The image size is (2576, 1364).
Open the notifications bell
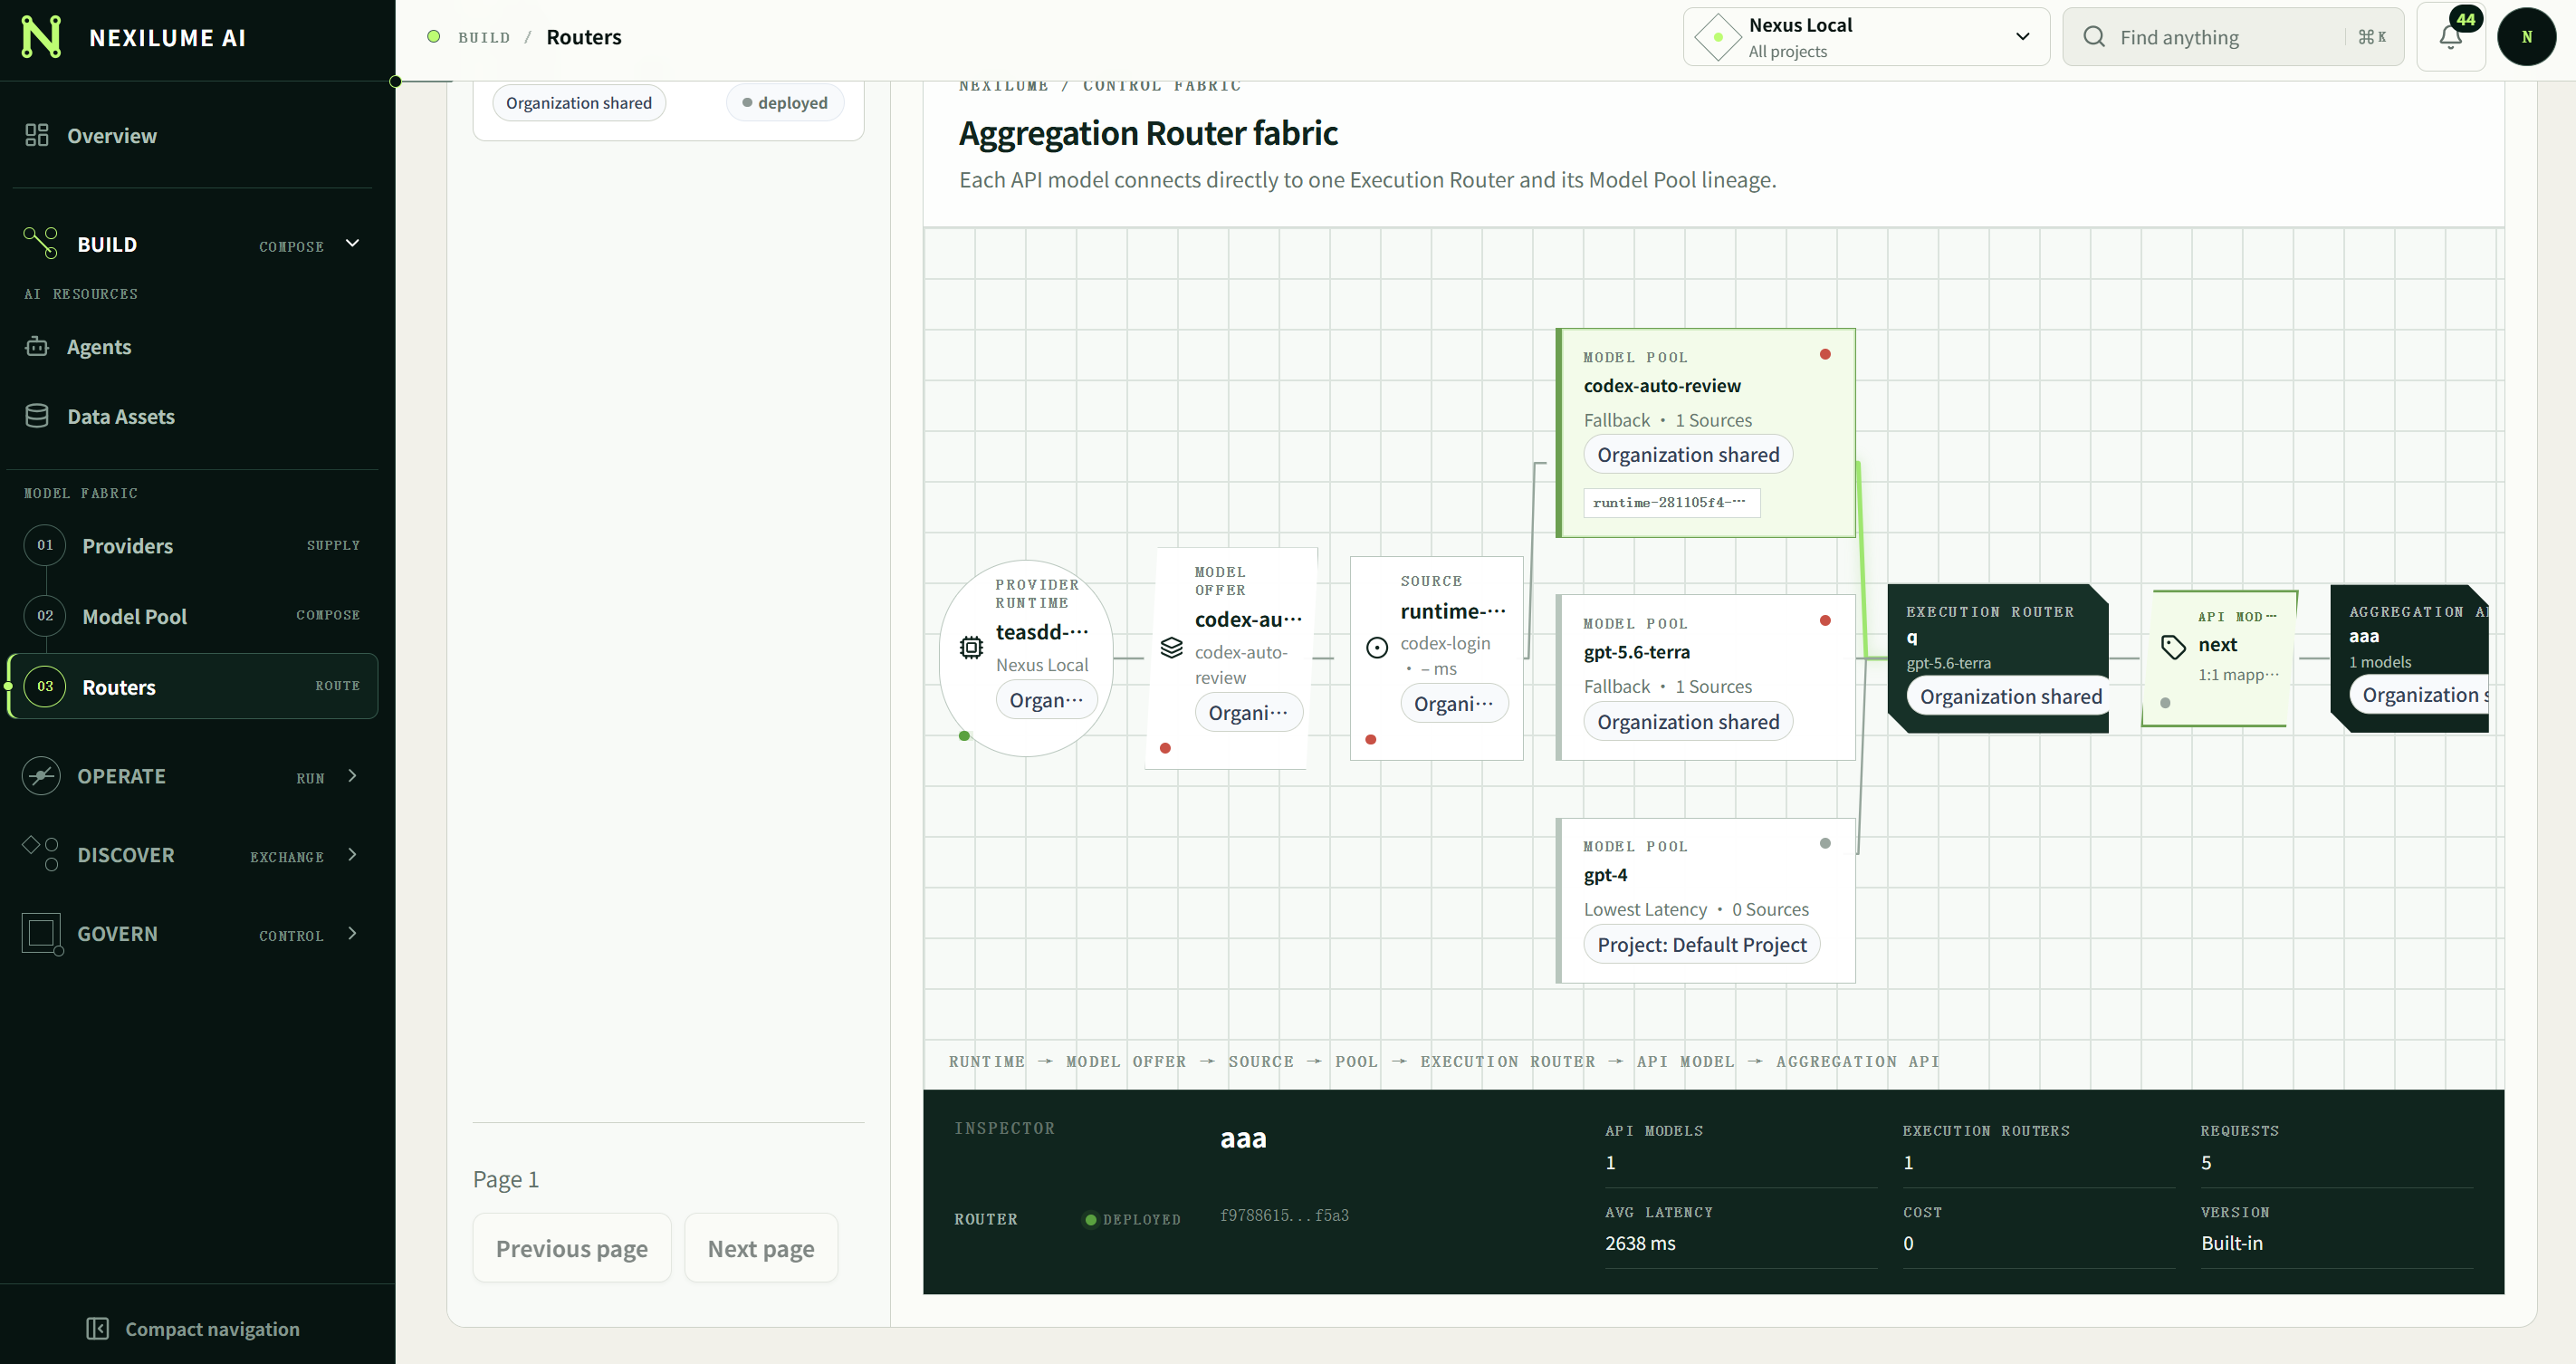2450,37
